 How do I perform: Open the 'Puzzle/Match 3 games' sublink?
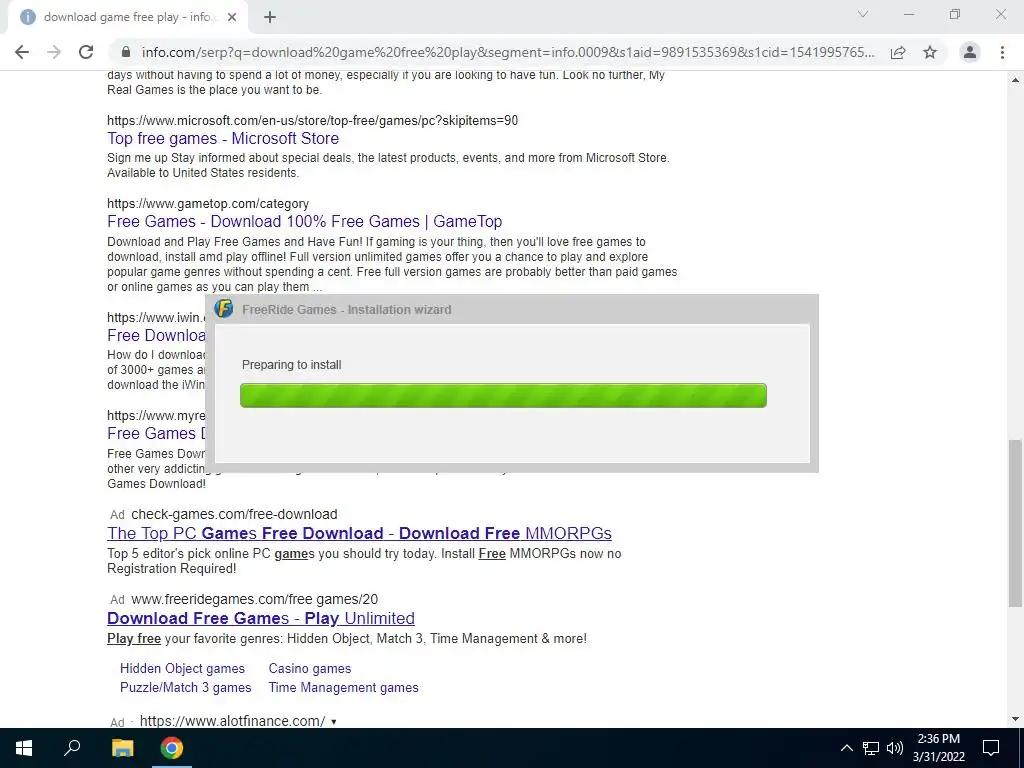tap(185, 688)
